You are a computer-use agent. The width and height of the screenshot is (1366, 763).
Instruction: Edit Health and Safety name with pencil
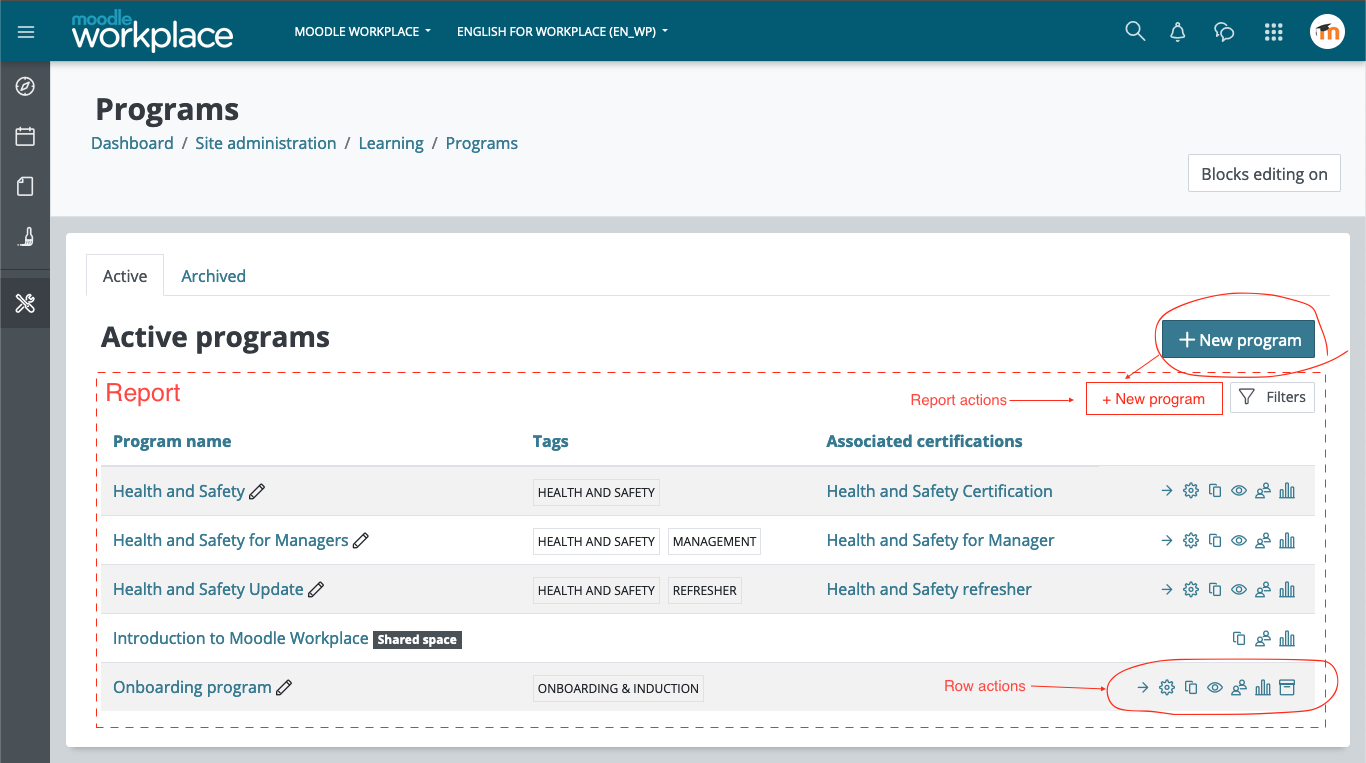coord(257,491)
